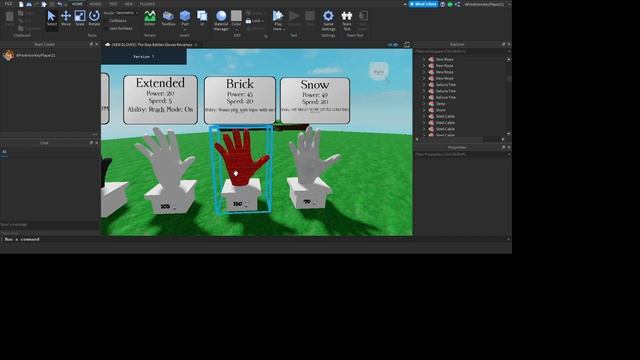Activate the Select tool
The image size is (640, 360).
51,19
